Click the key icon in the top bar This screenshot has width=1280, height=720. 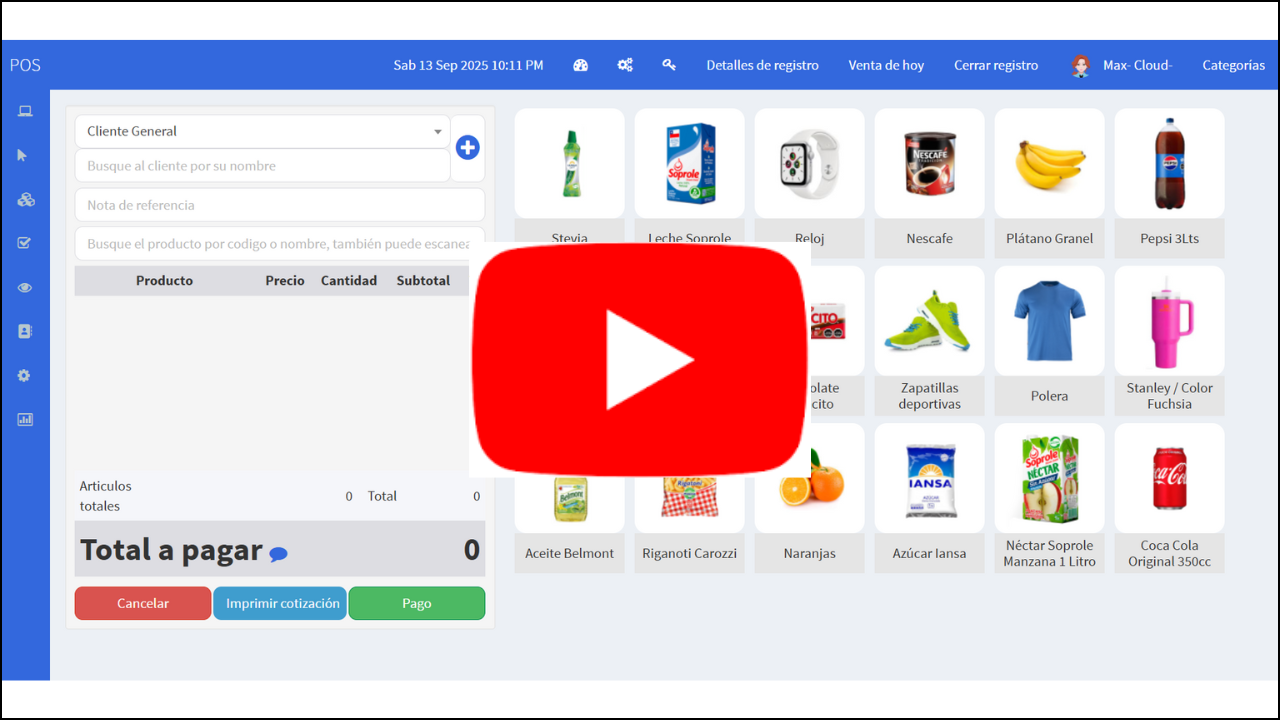point(669,65)
